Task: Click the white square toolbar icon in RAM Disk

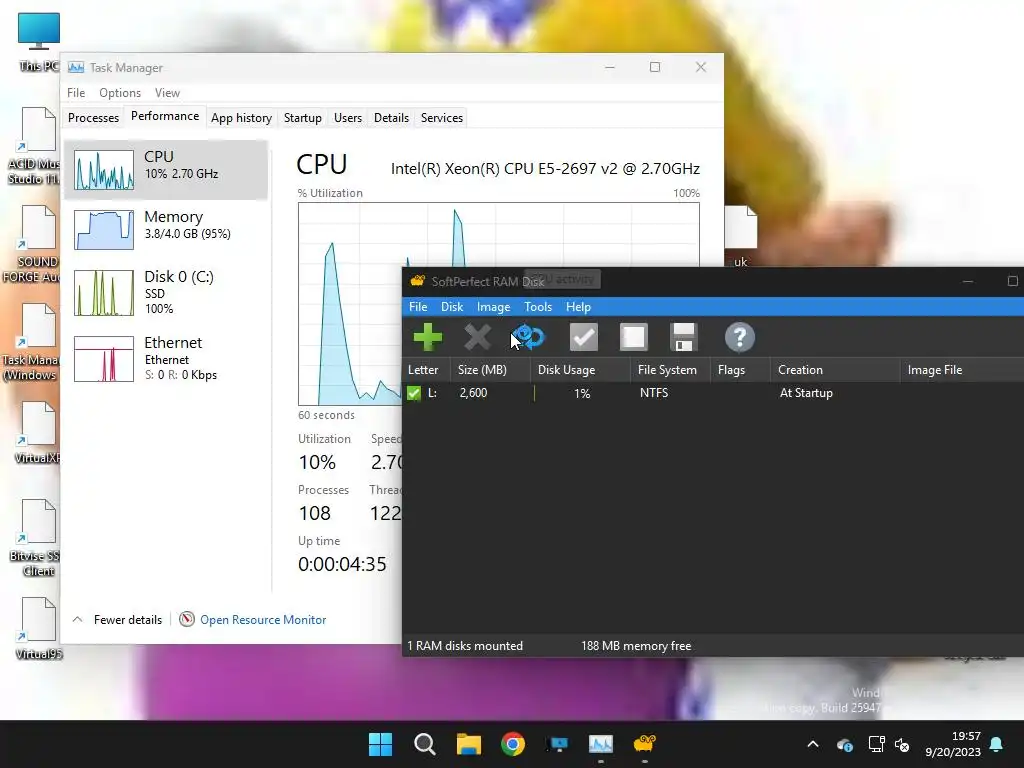Action: coord(633,338)
